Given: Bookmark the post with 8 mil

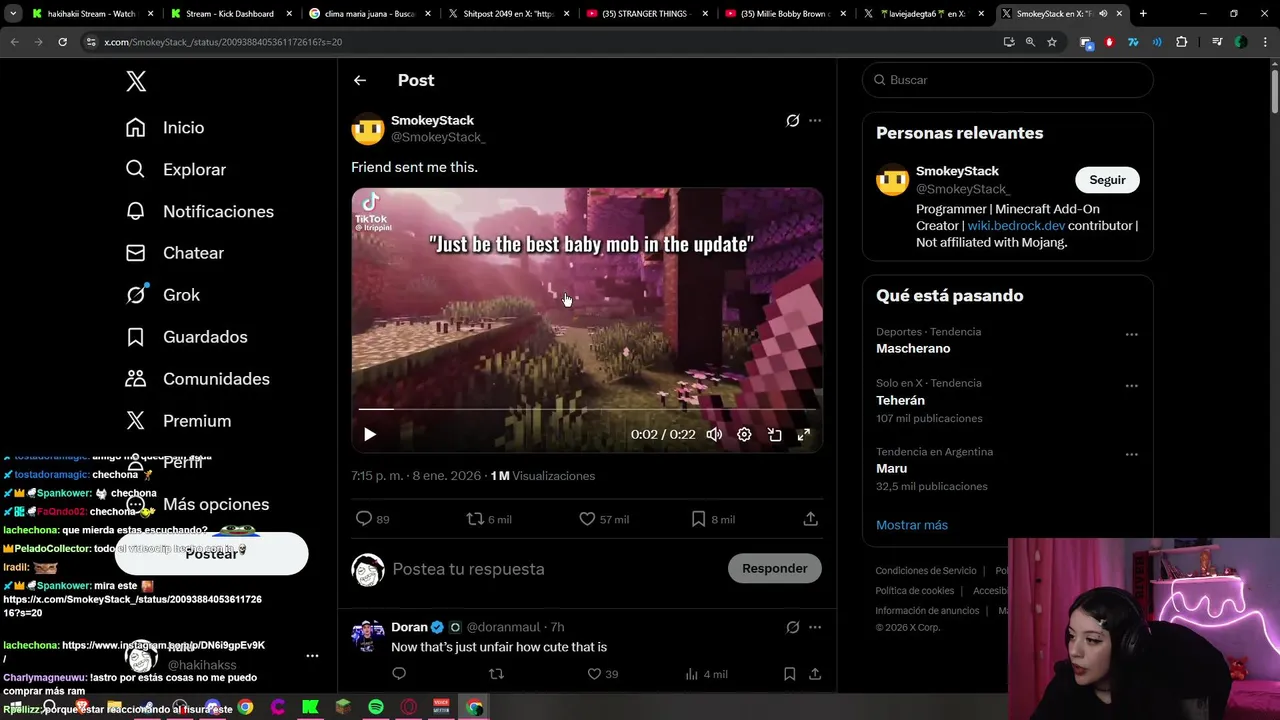Looking at the screenshot, I should pos(713,519).
